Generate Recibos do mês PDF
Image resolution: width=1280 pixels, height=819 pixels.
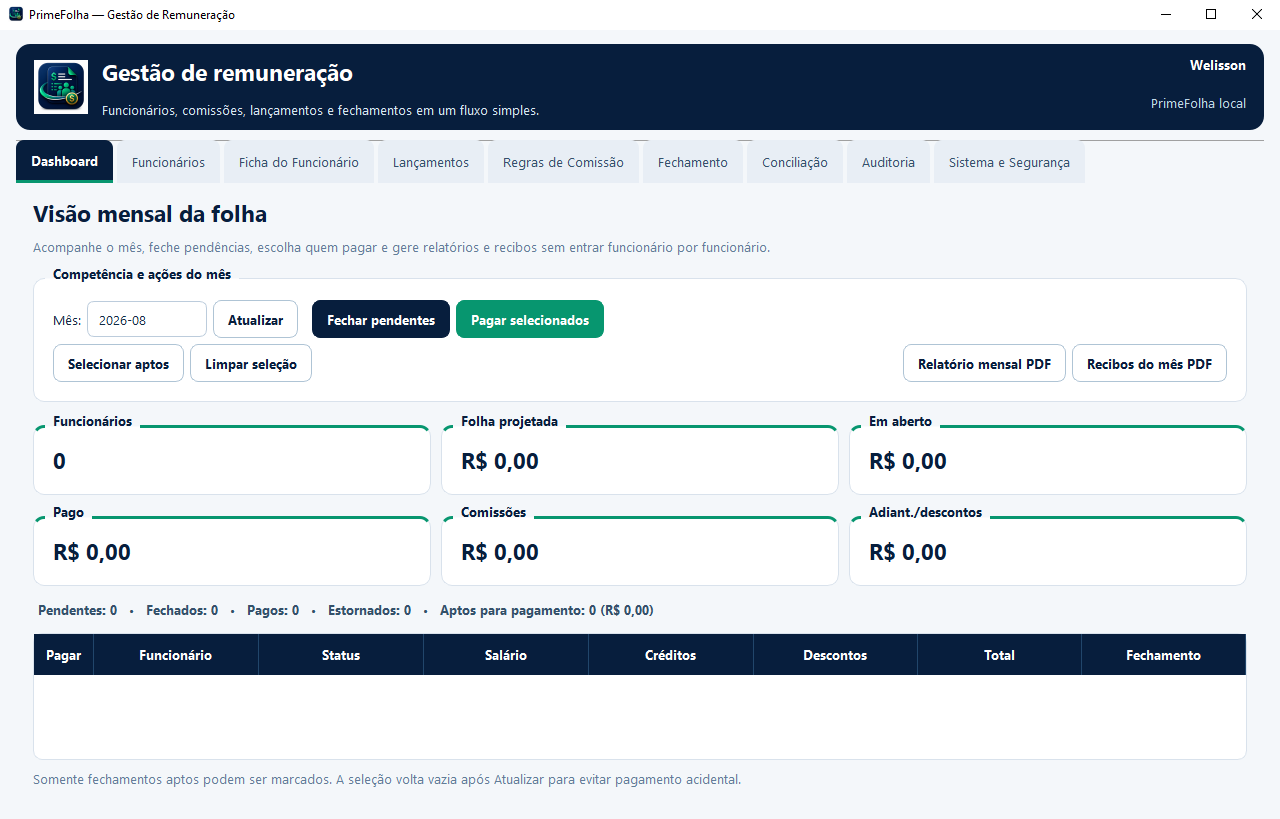click(x=1149, y=364)
